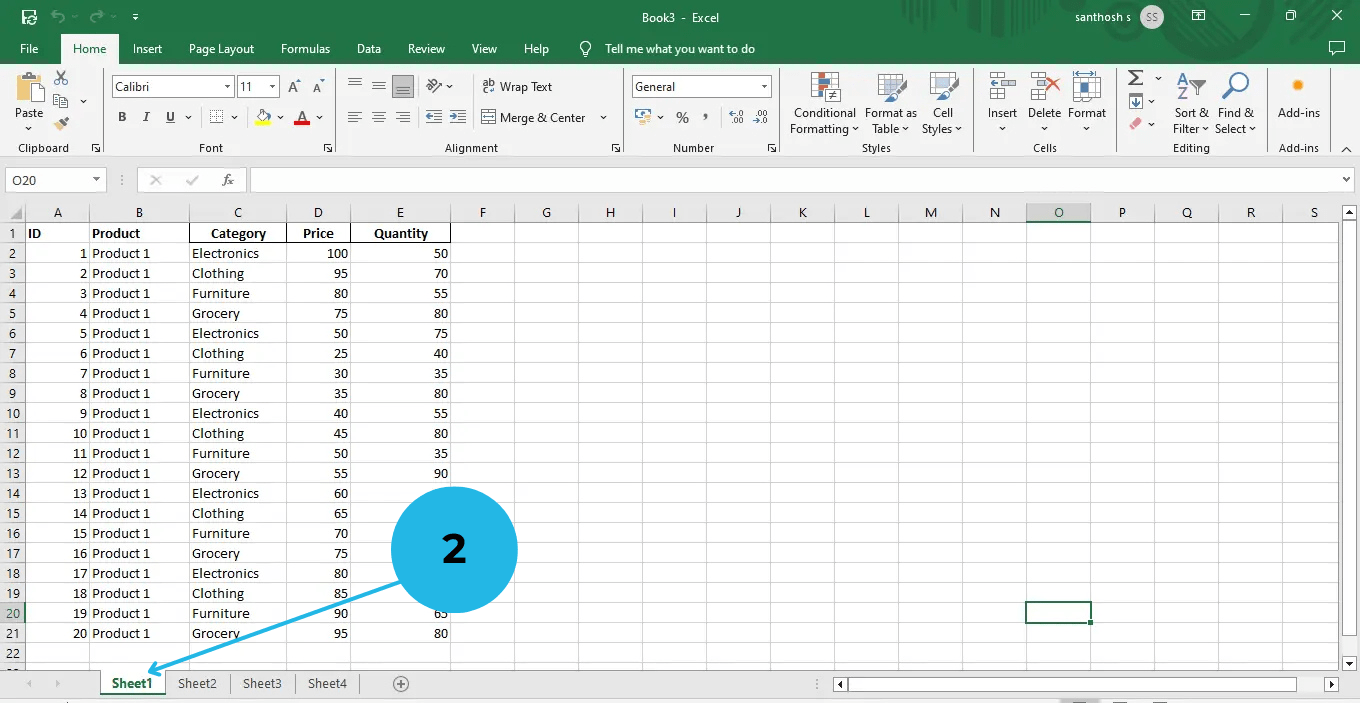Screen dimensions: 1360x703
Task: Open the Font name dropdown
Action: [226, 86]
